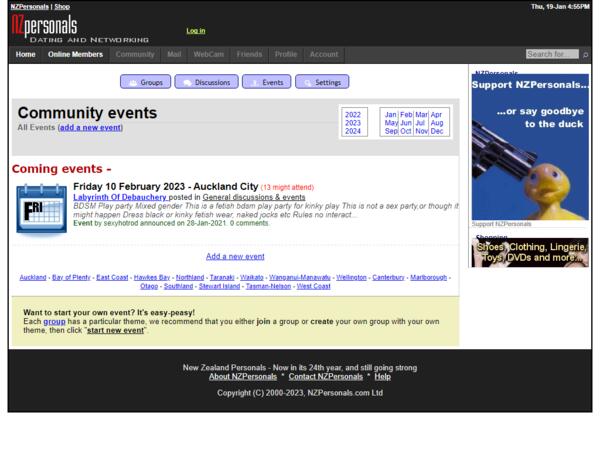The image size is (600, 450).
Task: Focus the Search for input field
Action: pyautogui.click(x=552, y=54)
